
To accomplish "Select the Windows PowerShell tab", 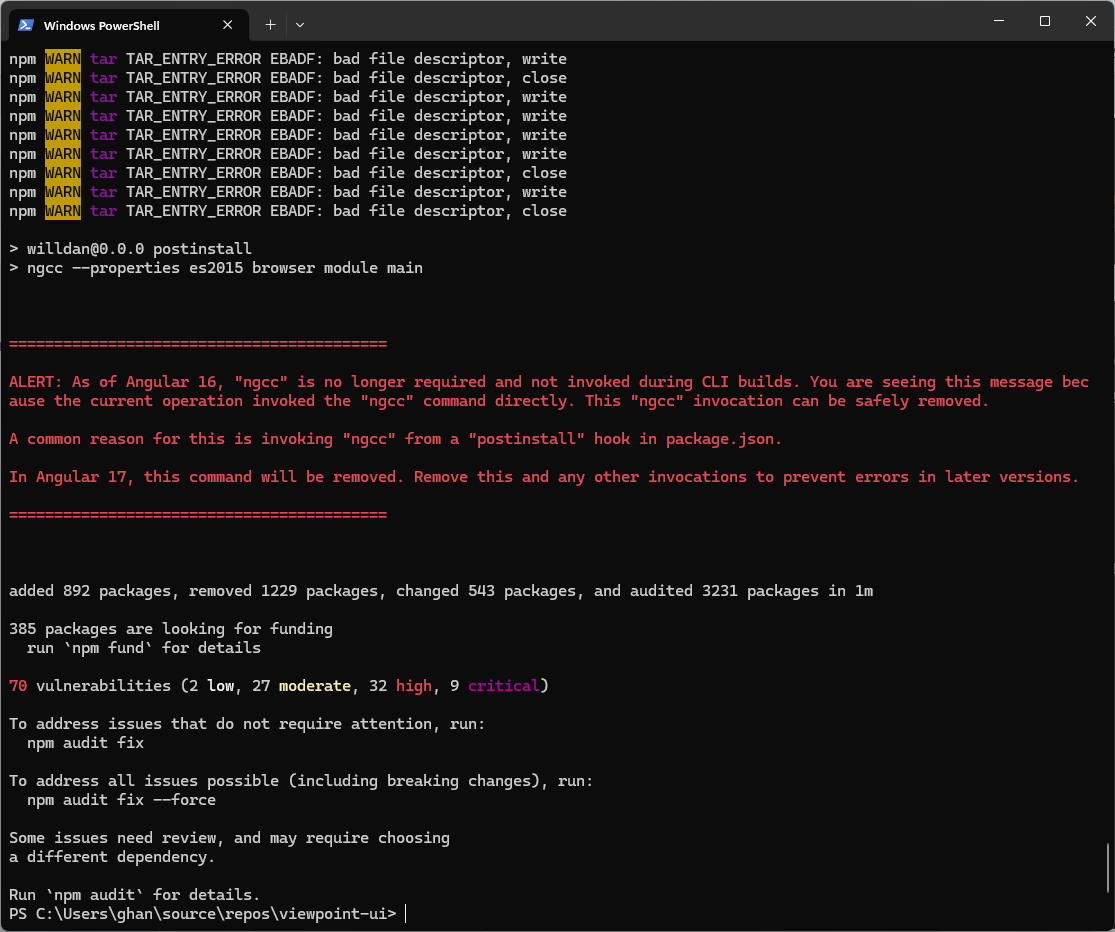I will (x=129, y=25).
